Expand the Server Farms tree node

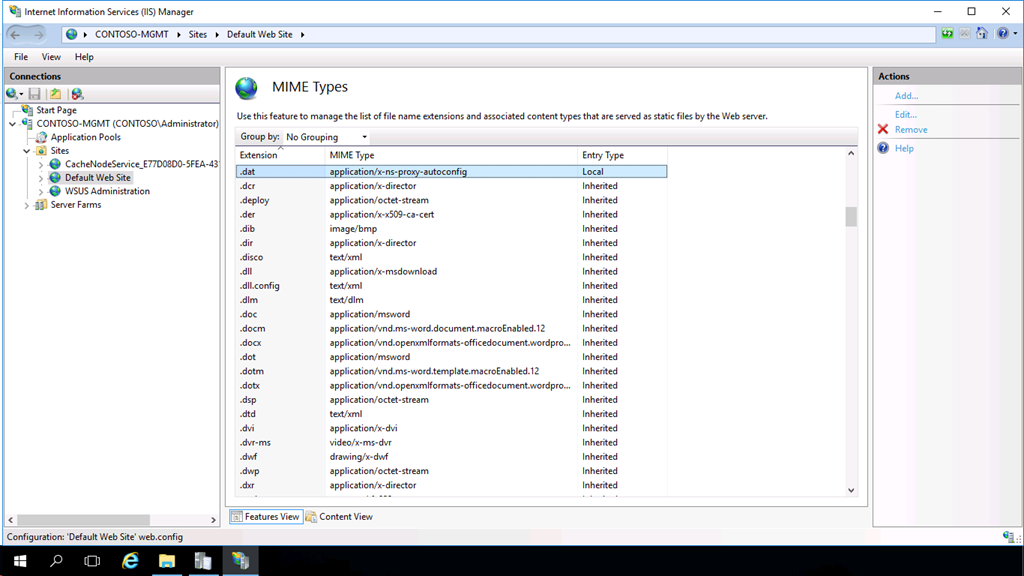click(x=27, y=205)
